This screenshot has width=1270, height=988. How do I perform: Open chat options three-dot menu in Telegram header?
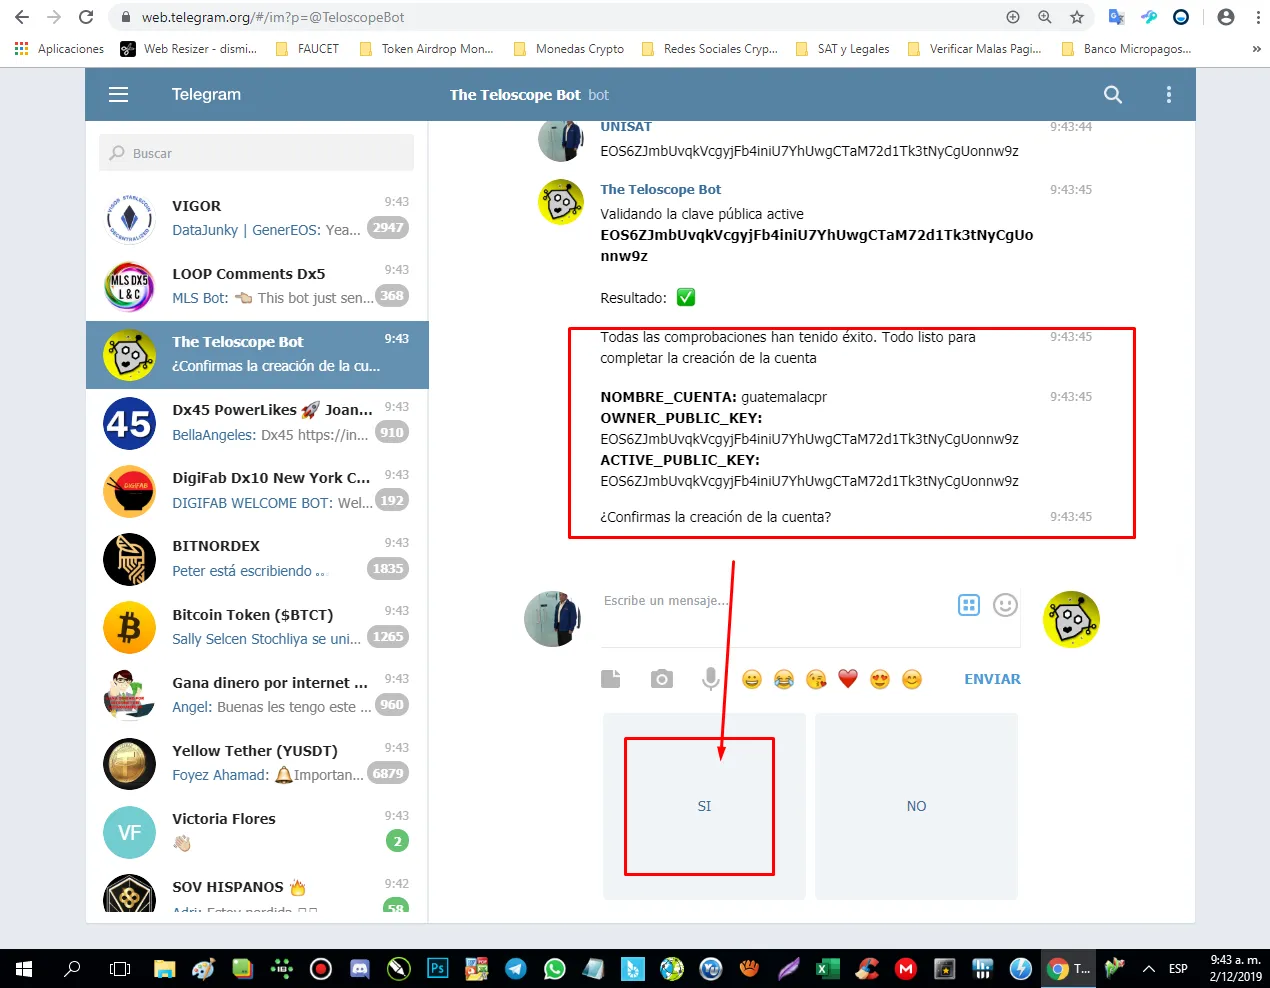point(1168,95)
